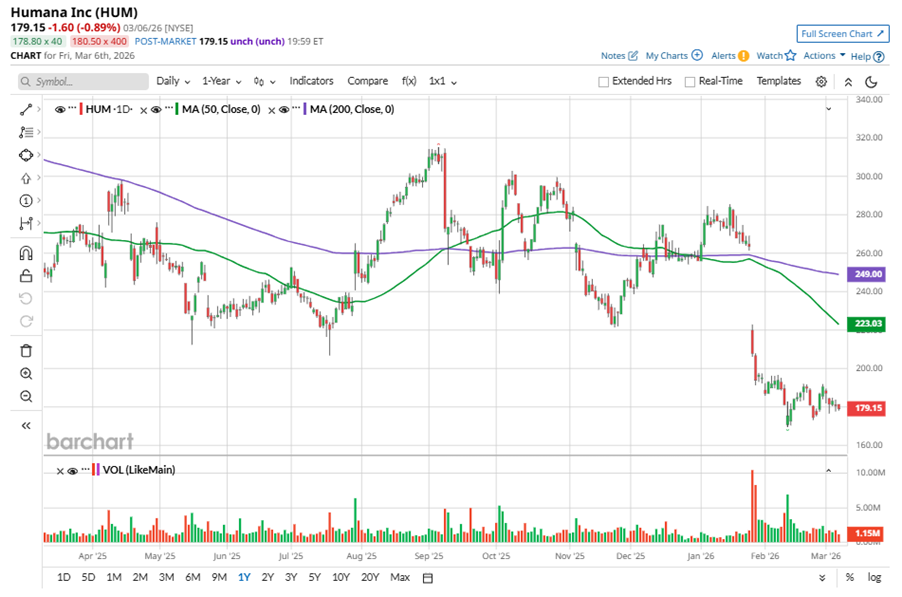Zoom in with the magnifier plus

click(x=26, y=374)
